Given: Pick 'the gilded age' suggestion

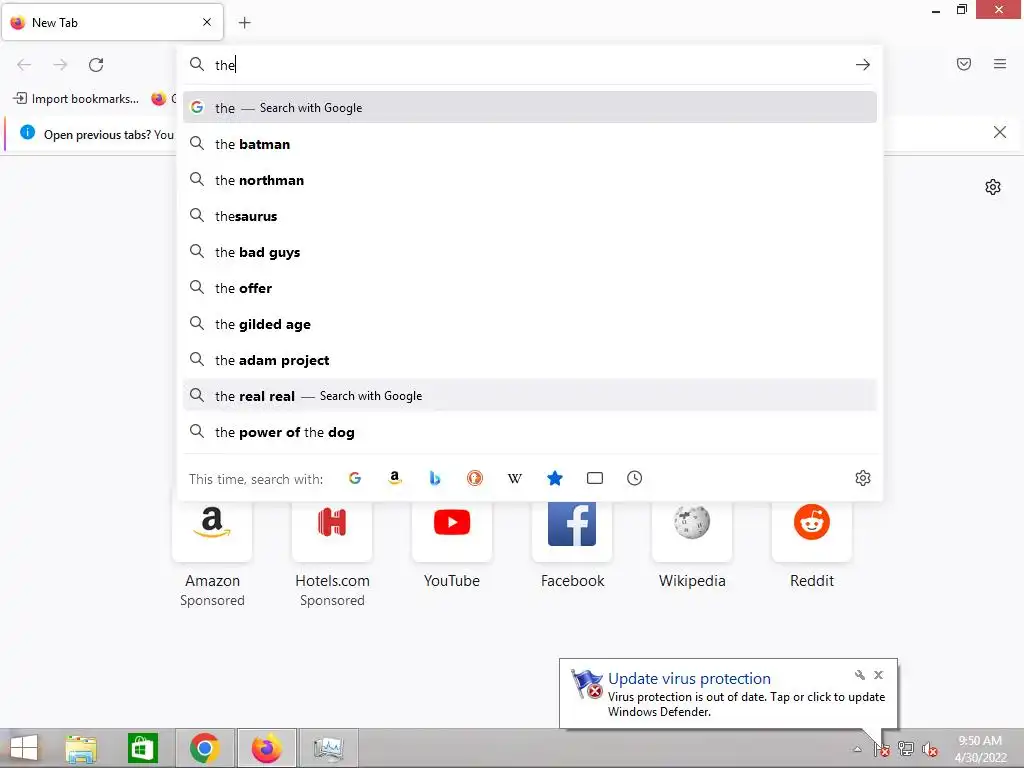Looking at the screenshot, I should [530, 323].
